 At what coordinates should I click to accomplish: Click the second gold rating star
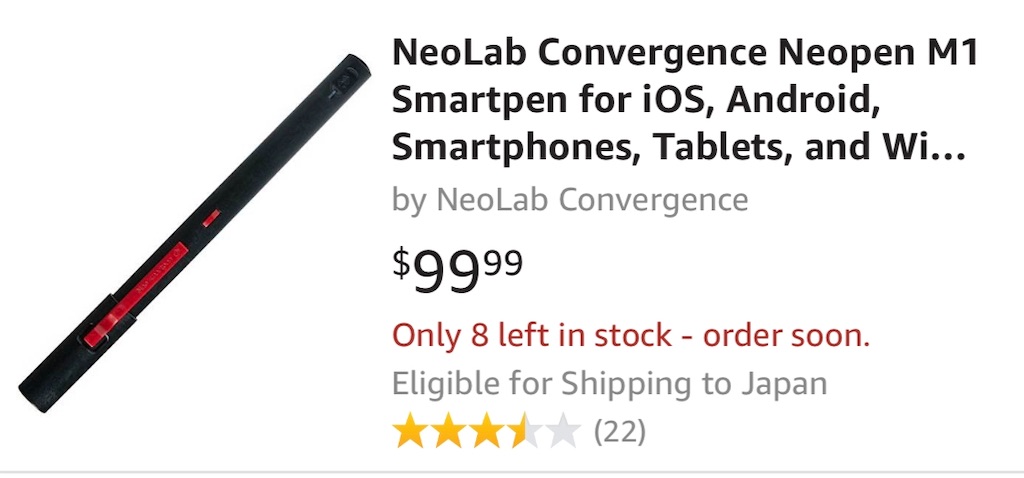(x=448, y=432)
